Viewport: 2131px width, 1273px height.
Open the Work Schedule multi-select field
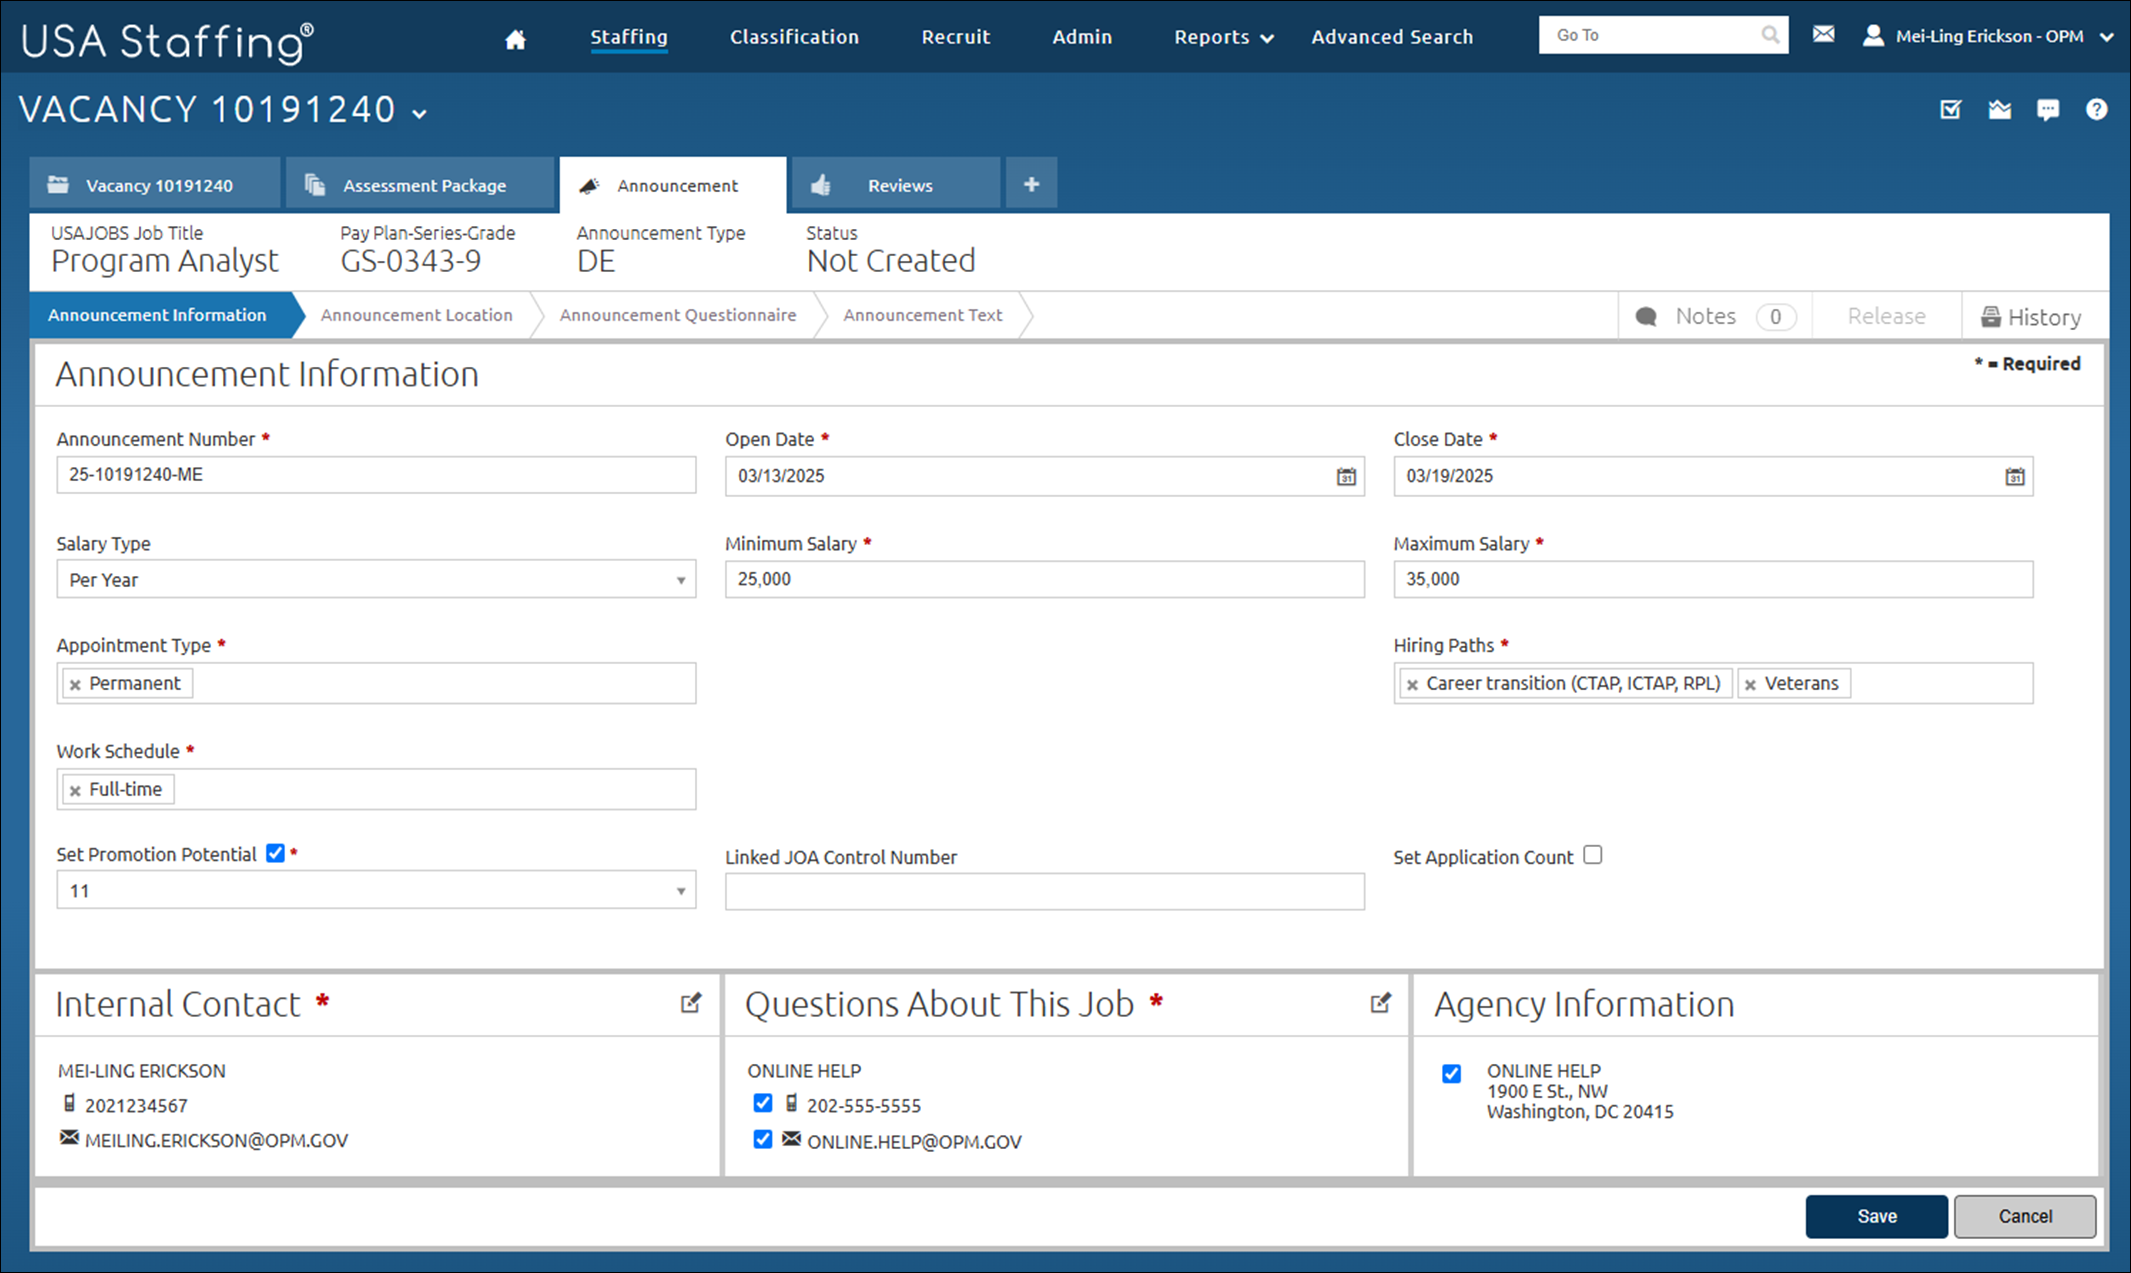[376, 789]
